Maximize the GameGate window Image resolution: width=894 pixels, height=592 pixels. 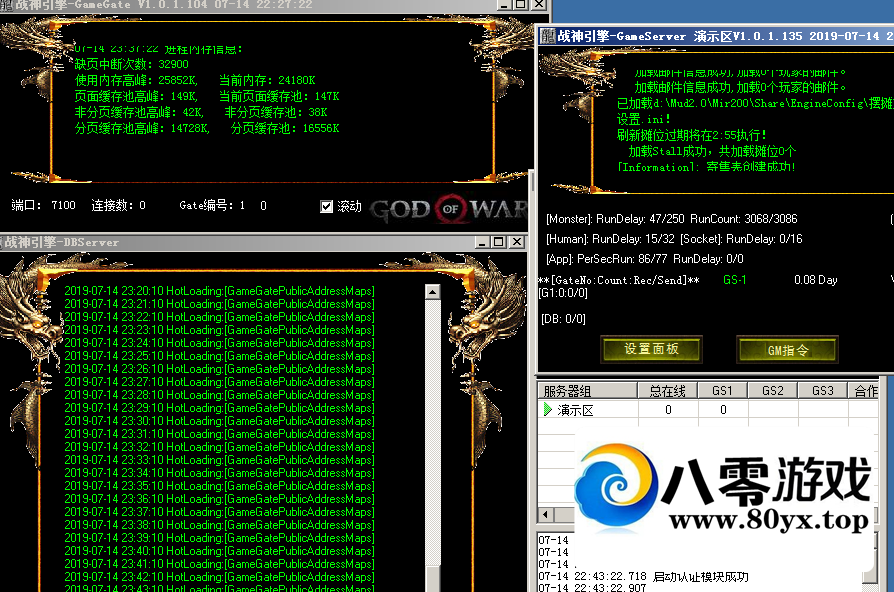click(521, 5)
